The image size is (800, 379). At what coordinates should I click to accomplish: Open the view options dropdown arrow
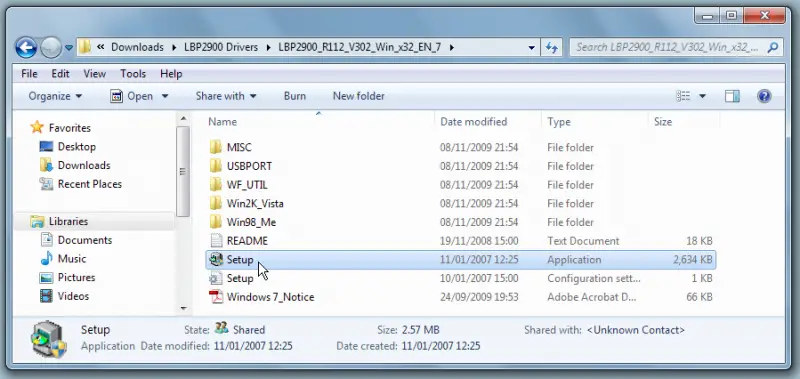pyautogui.click(x=702, y=96)
